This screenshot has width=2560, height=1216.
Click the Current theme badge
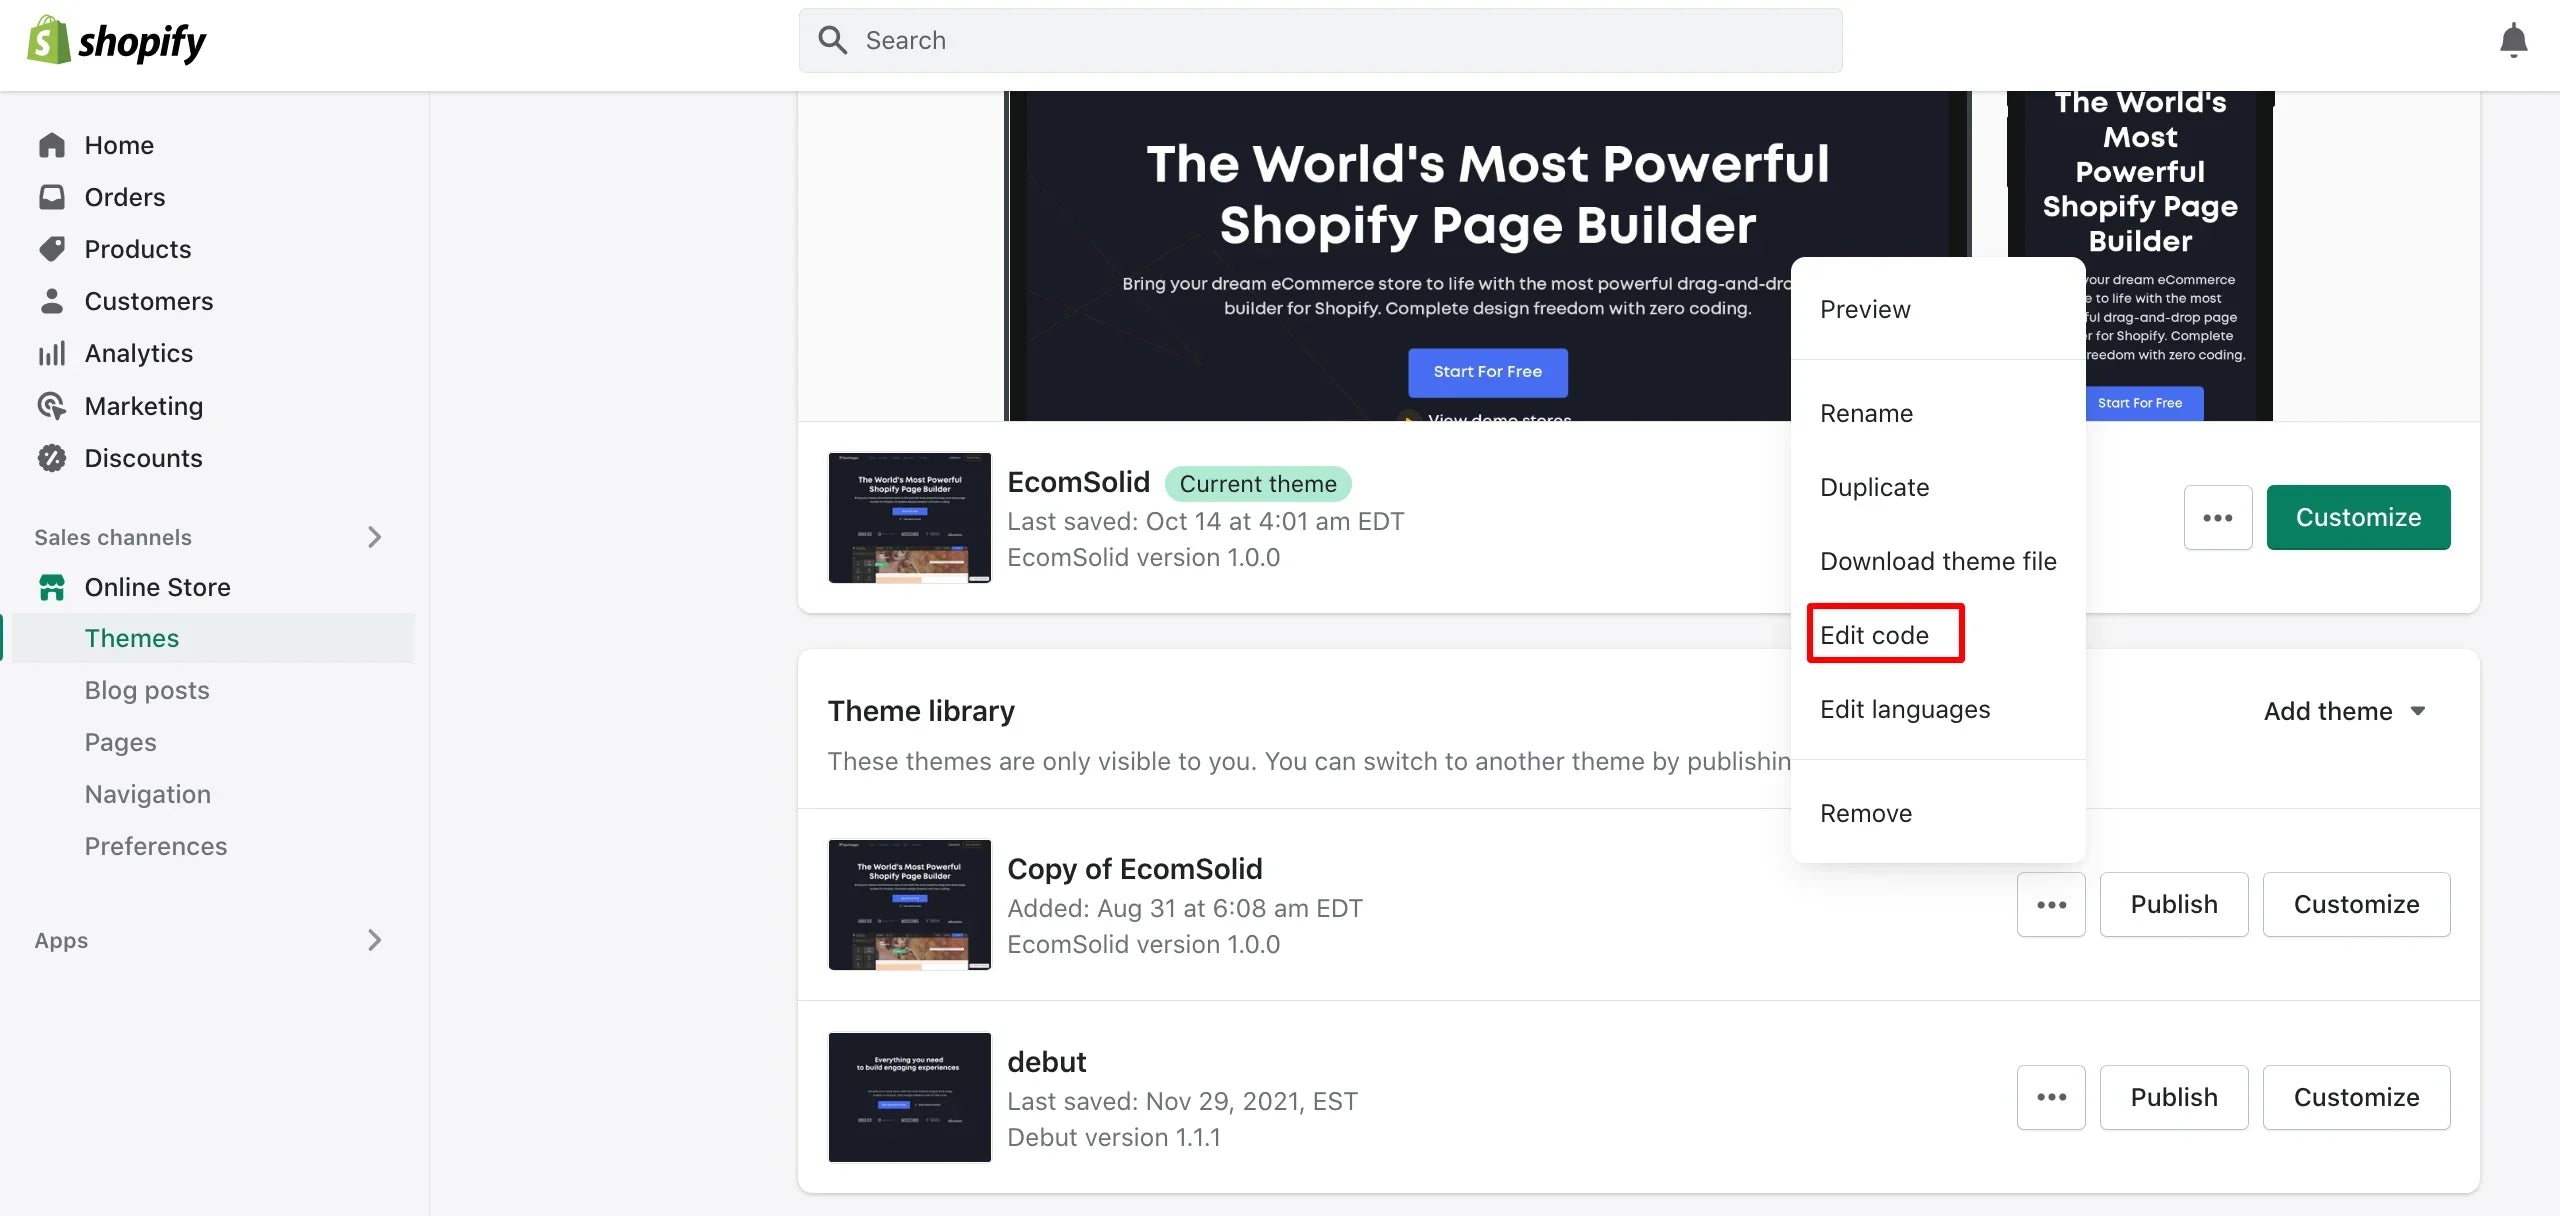[1258, 483]
